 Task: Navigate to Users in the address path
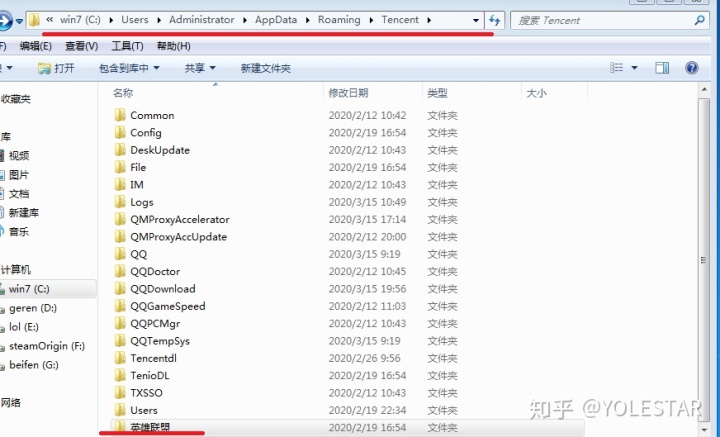point(135,20)
